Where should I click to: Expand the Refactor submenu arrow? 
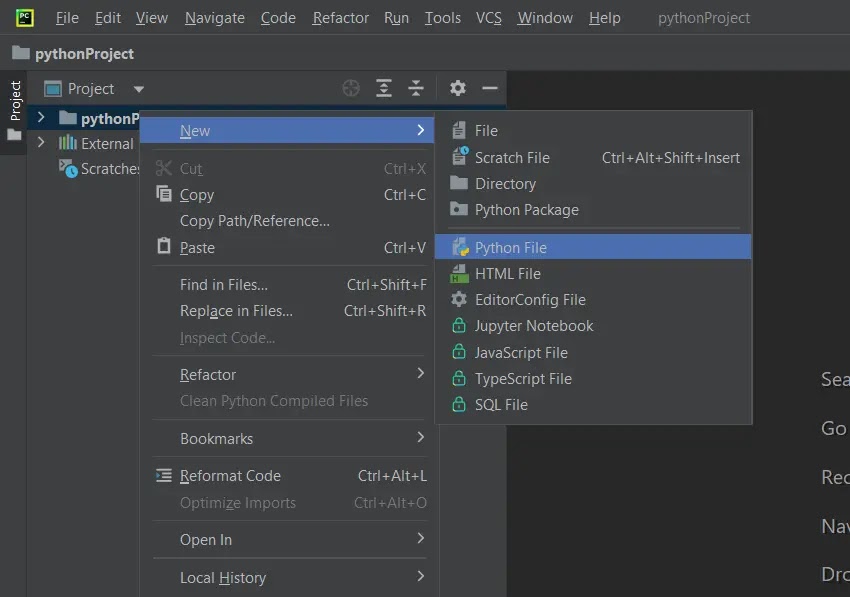pyautogui.click(x=421, y=373)
